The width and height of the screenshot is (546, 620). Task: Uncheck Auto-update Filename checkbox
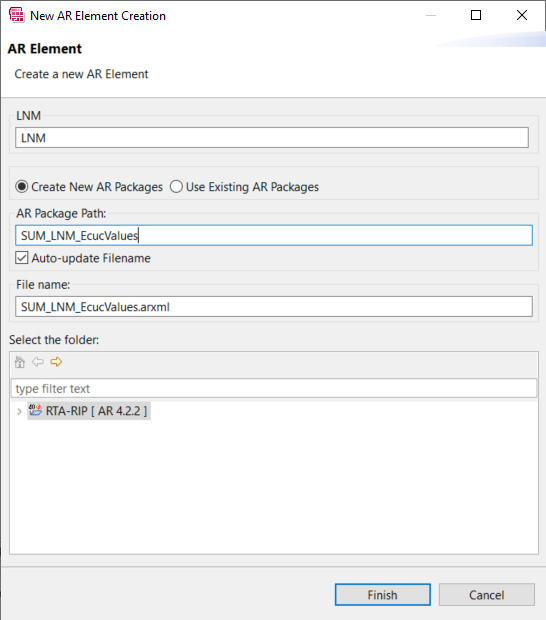(x=22, y=258)
